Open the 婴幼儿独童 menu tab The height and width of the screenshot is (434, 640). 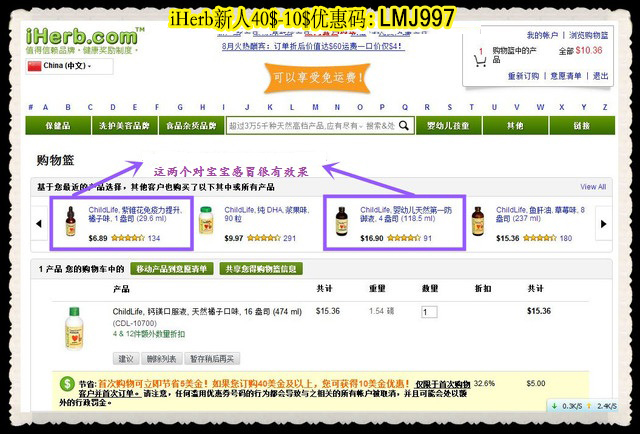click(x=449, y=126)
